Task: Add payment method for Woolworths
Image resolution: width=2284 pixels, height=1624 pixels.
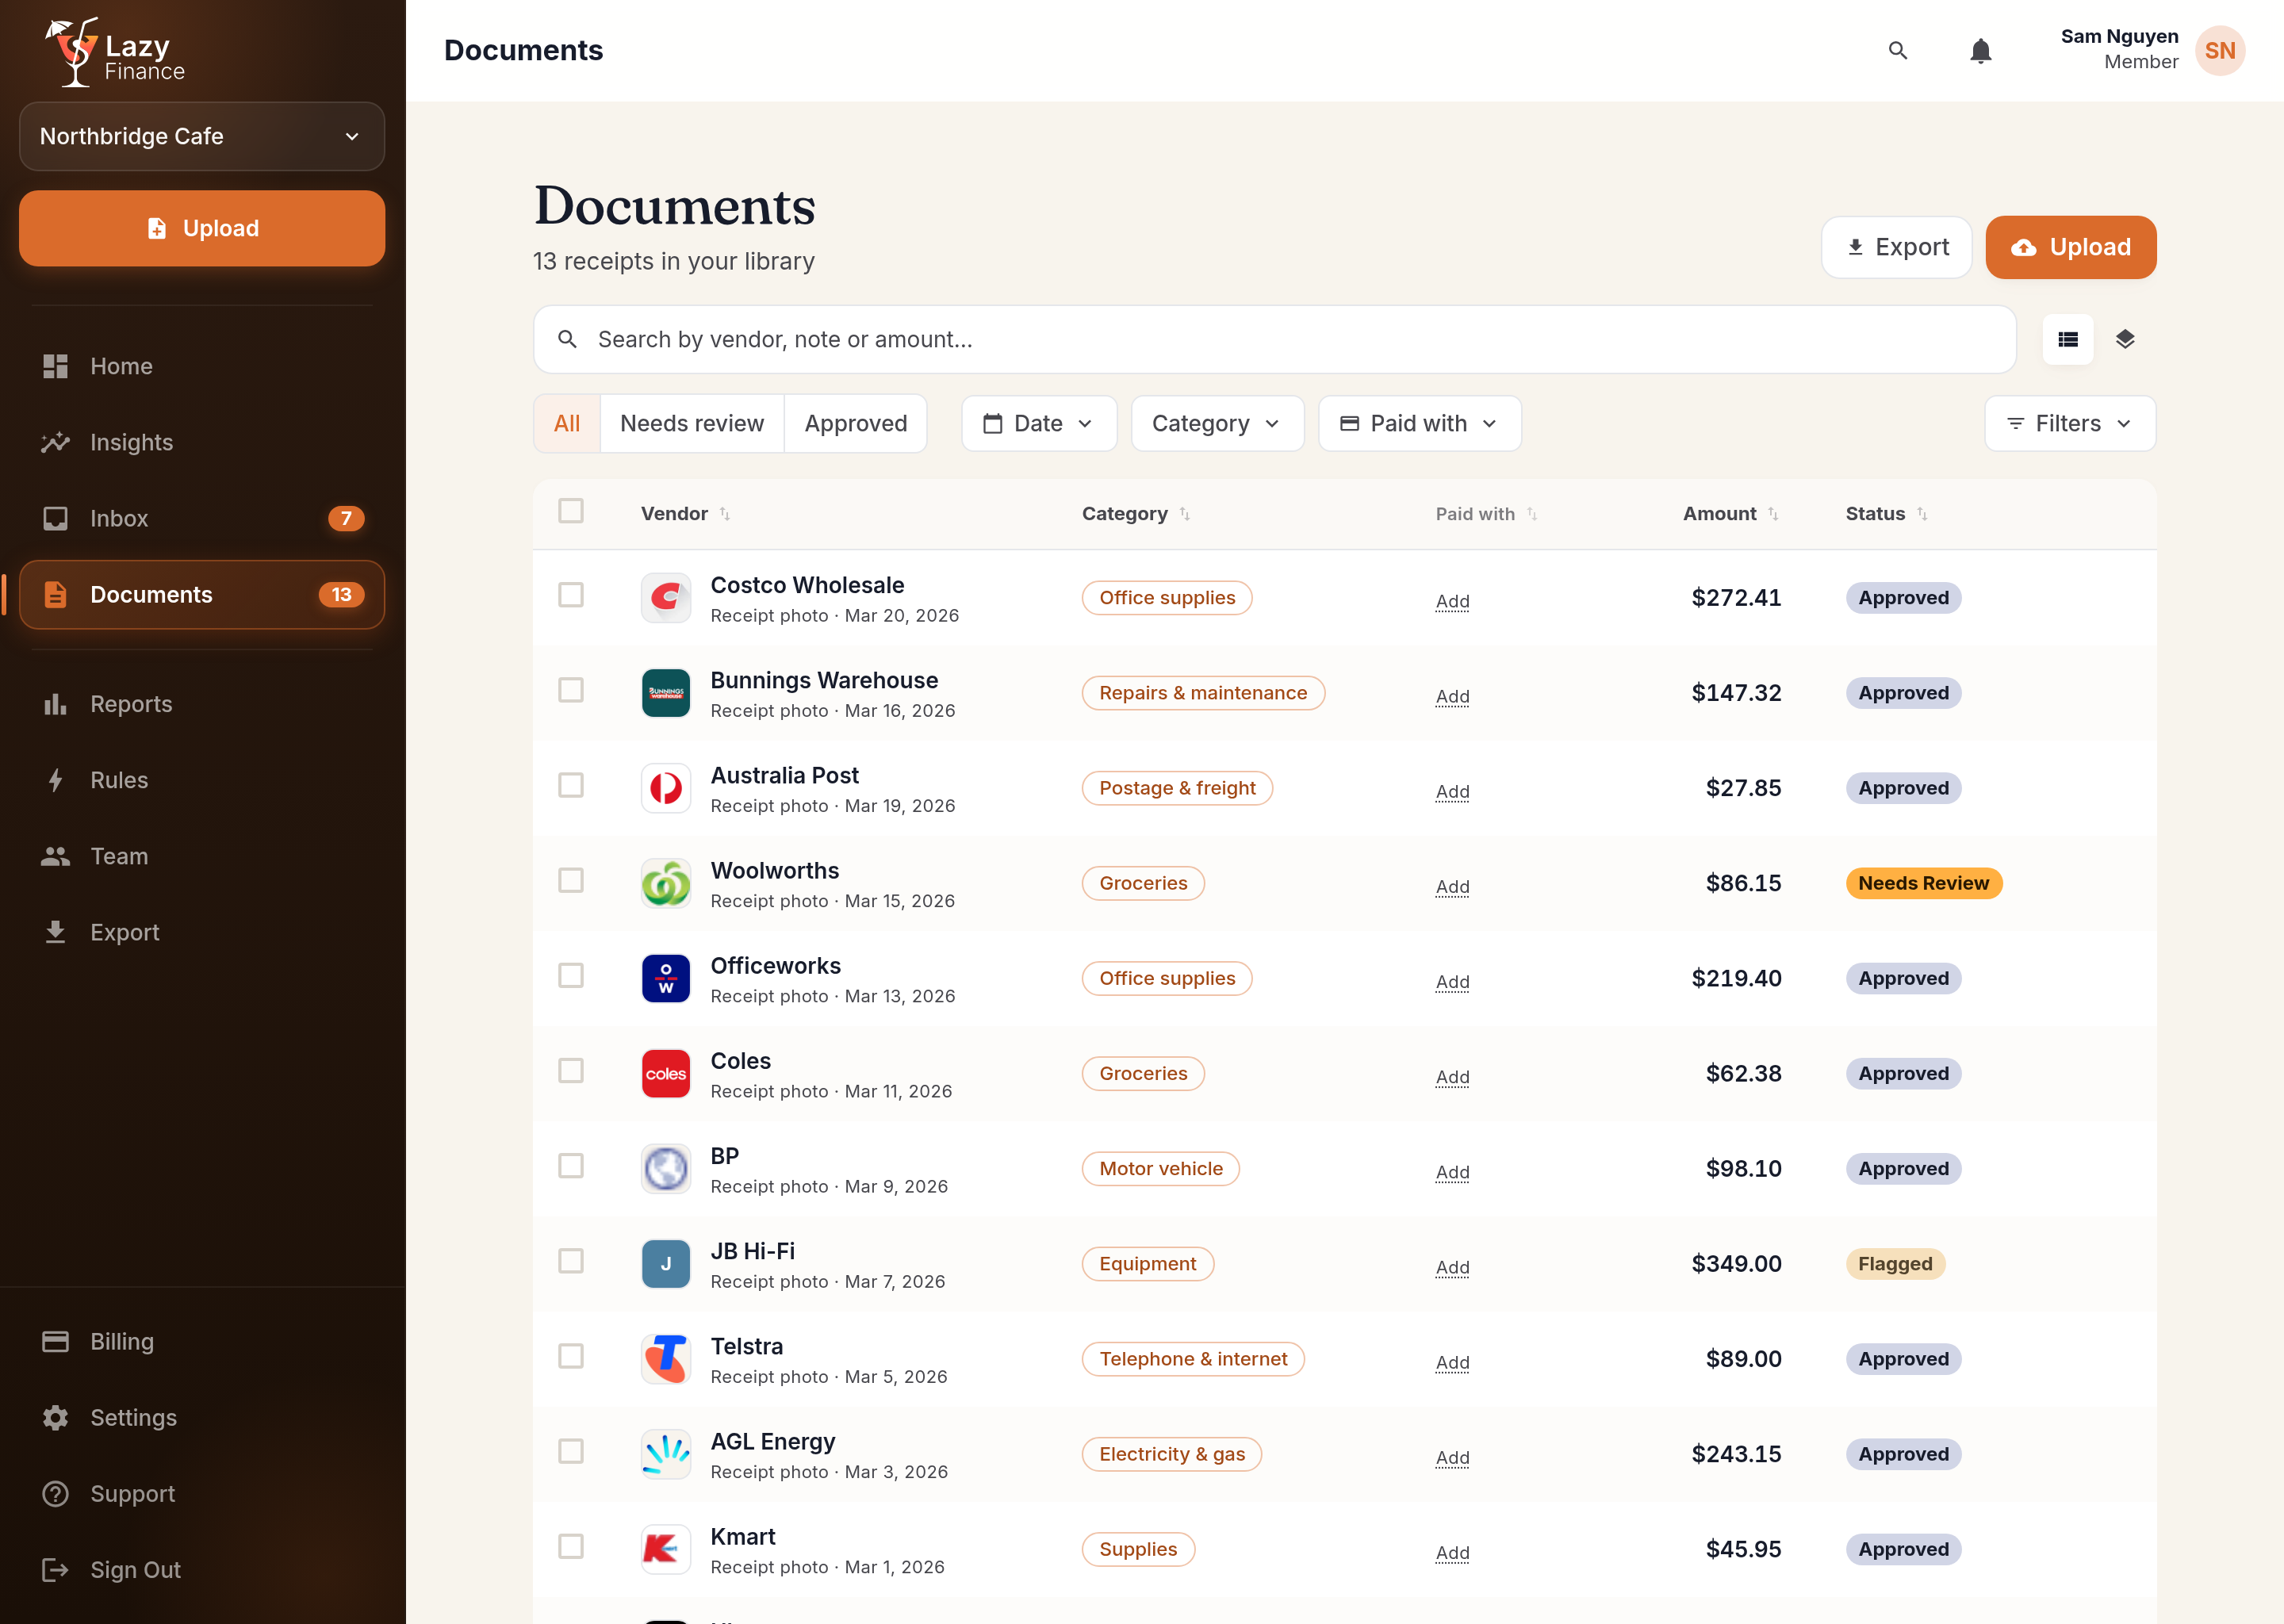Action: point(1452,886)
